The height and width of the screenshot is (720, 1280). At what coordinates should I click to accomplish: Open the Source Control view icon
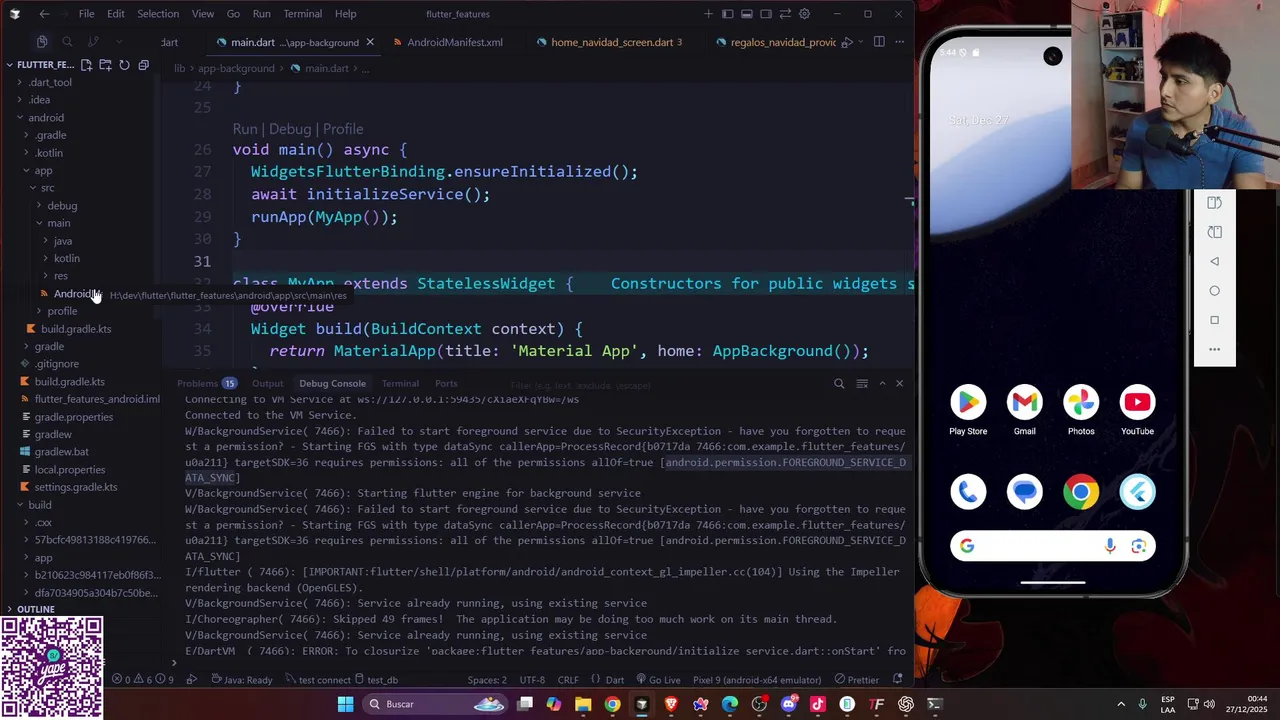pos(93,42)
